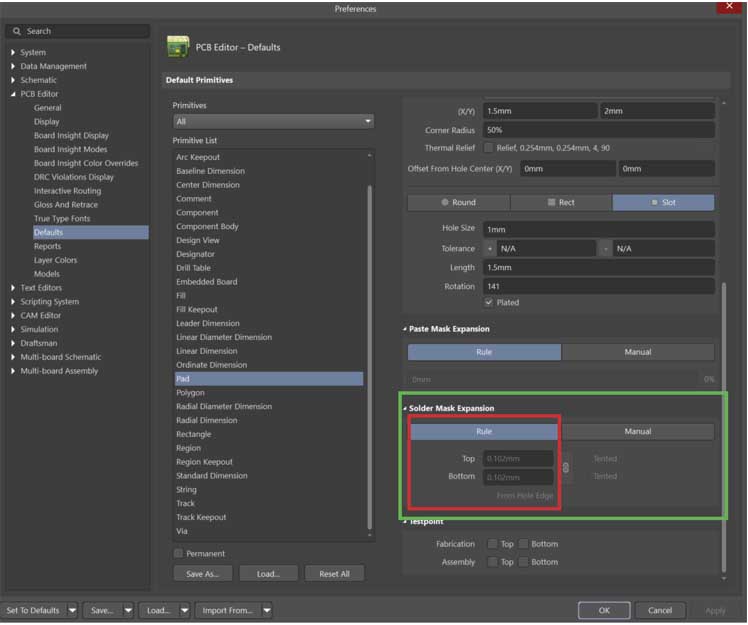The width and height of the screenshot is (748, 625).
Task: Toggle the Plated checkbox
Action: pos(489,302)
